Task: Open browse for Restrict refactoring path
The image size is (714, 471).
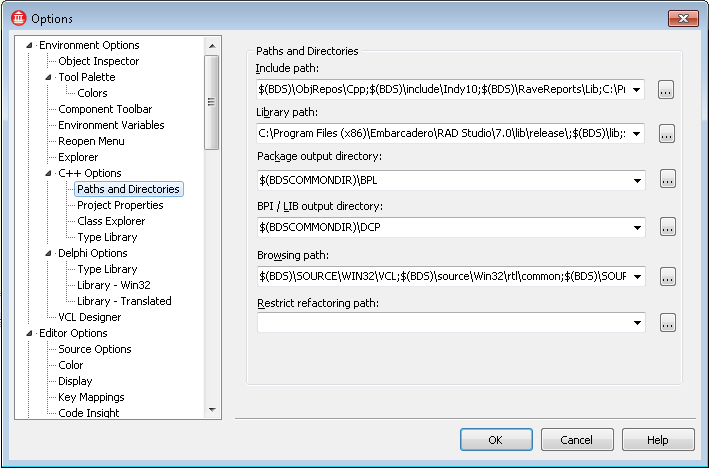Action: [x=667, y=323]
